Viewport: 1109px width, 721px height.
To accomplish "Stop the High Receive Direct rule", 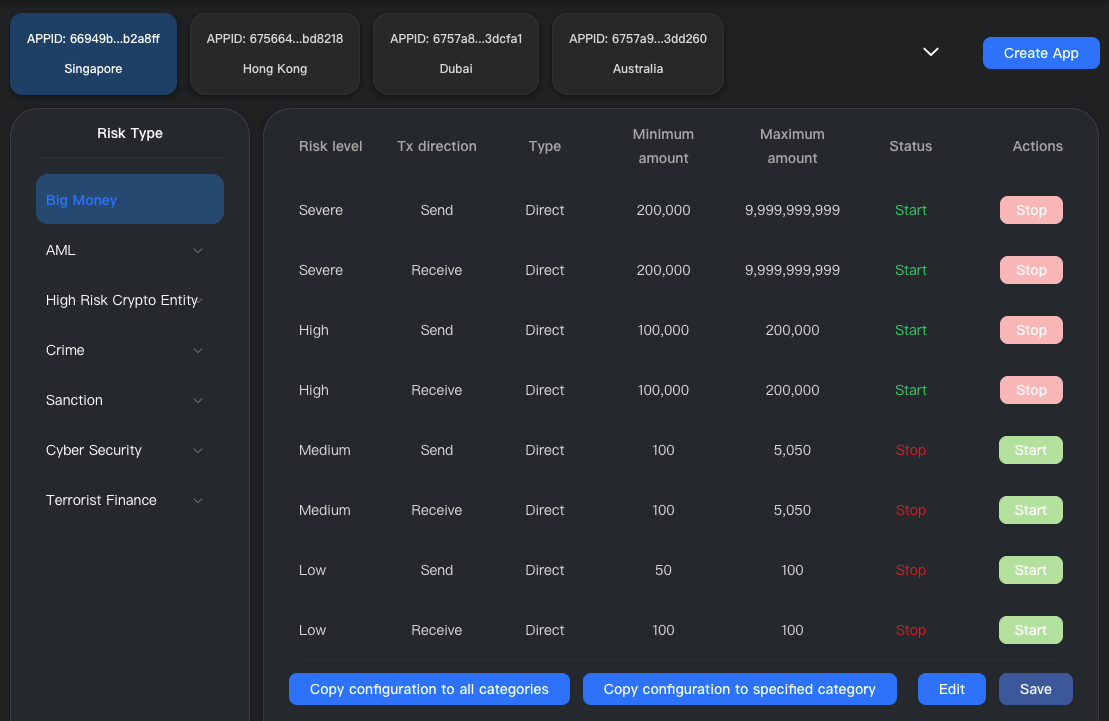I will [1031, 390].
